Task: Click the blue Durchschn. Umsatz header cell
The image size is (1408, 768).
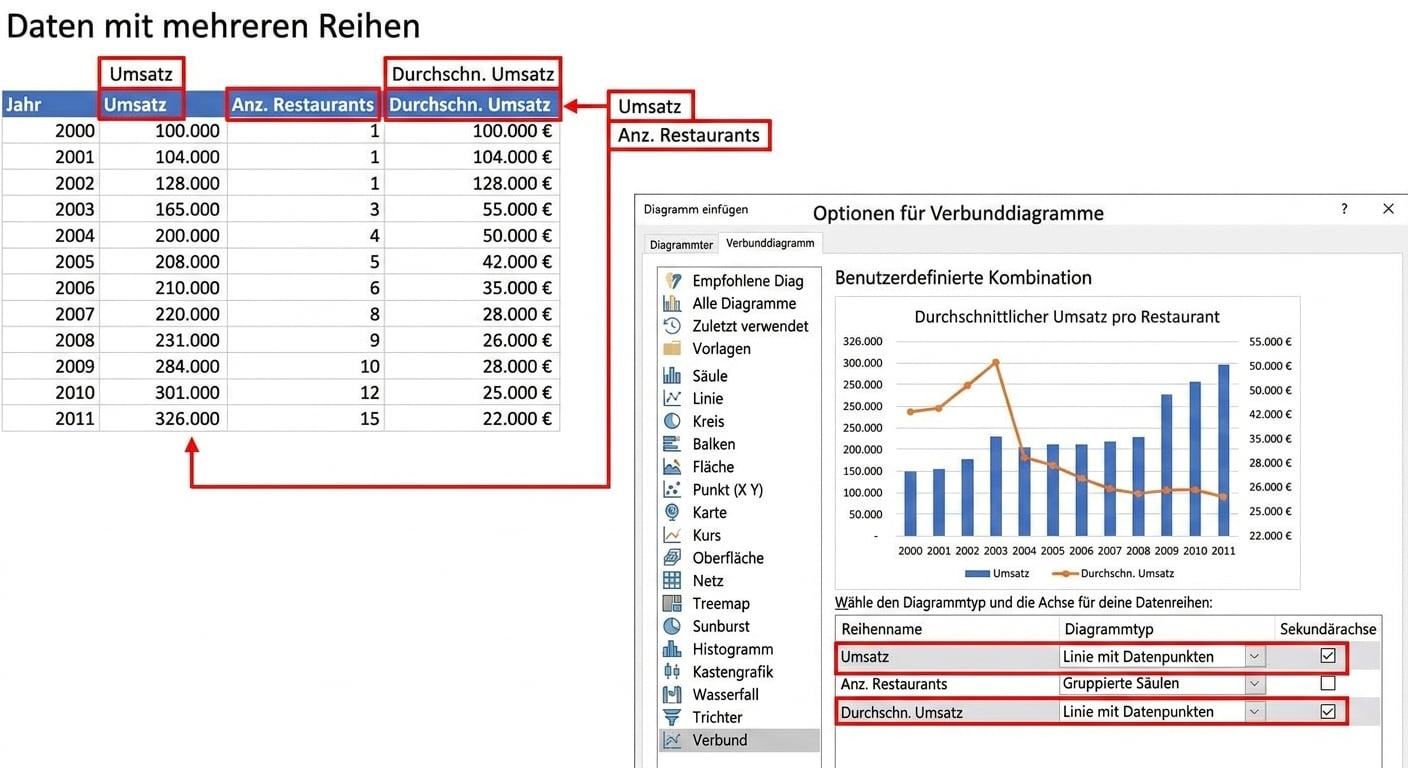Action: coord(471,104)
